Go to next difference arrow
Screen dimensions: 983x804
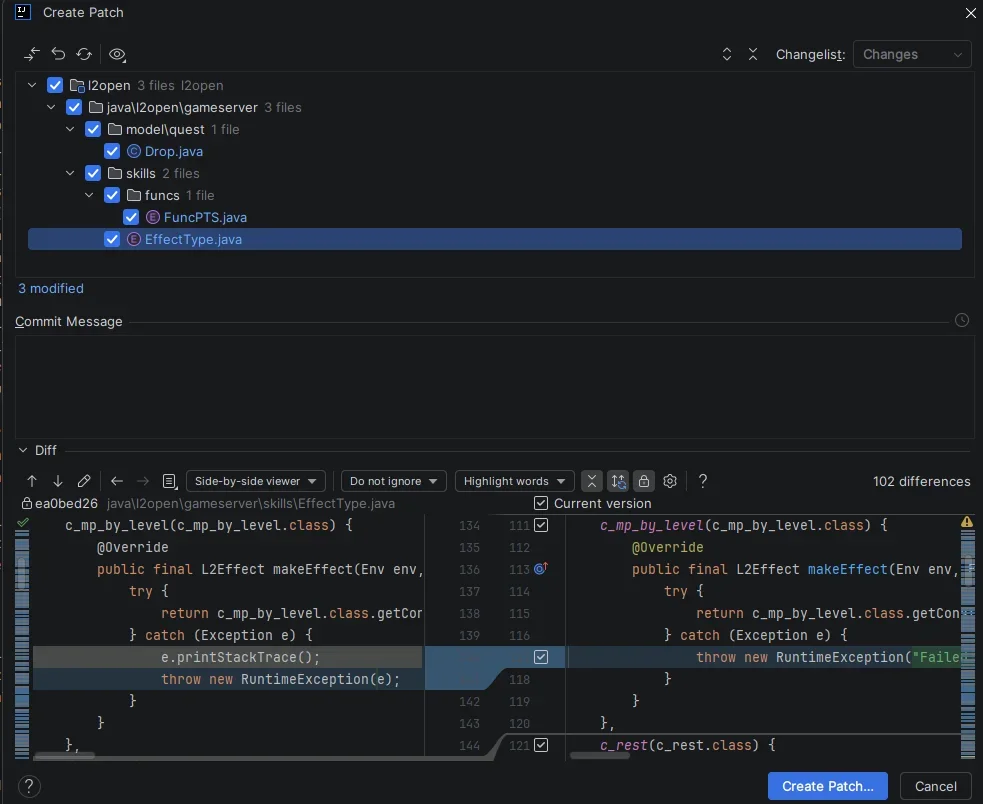pos(58,481)
